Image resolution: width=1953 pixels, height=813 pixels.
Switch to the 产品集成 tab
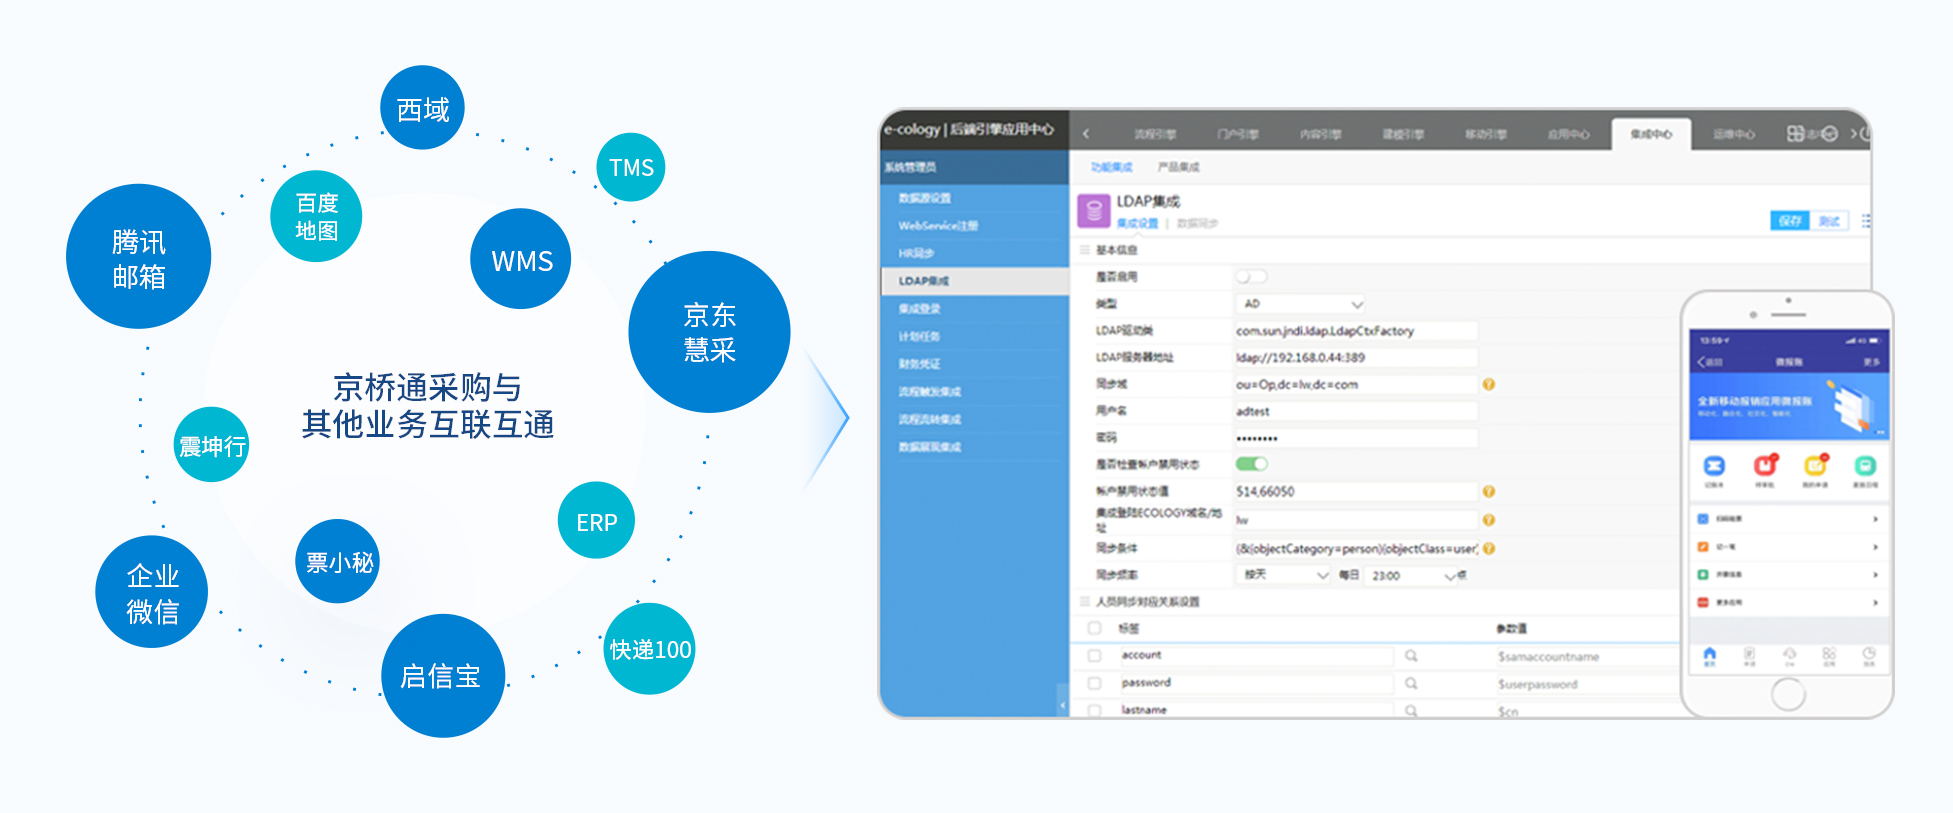1178,167
